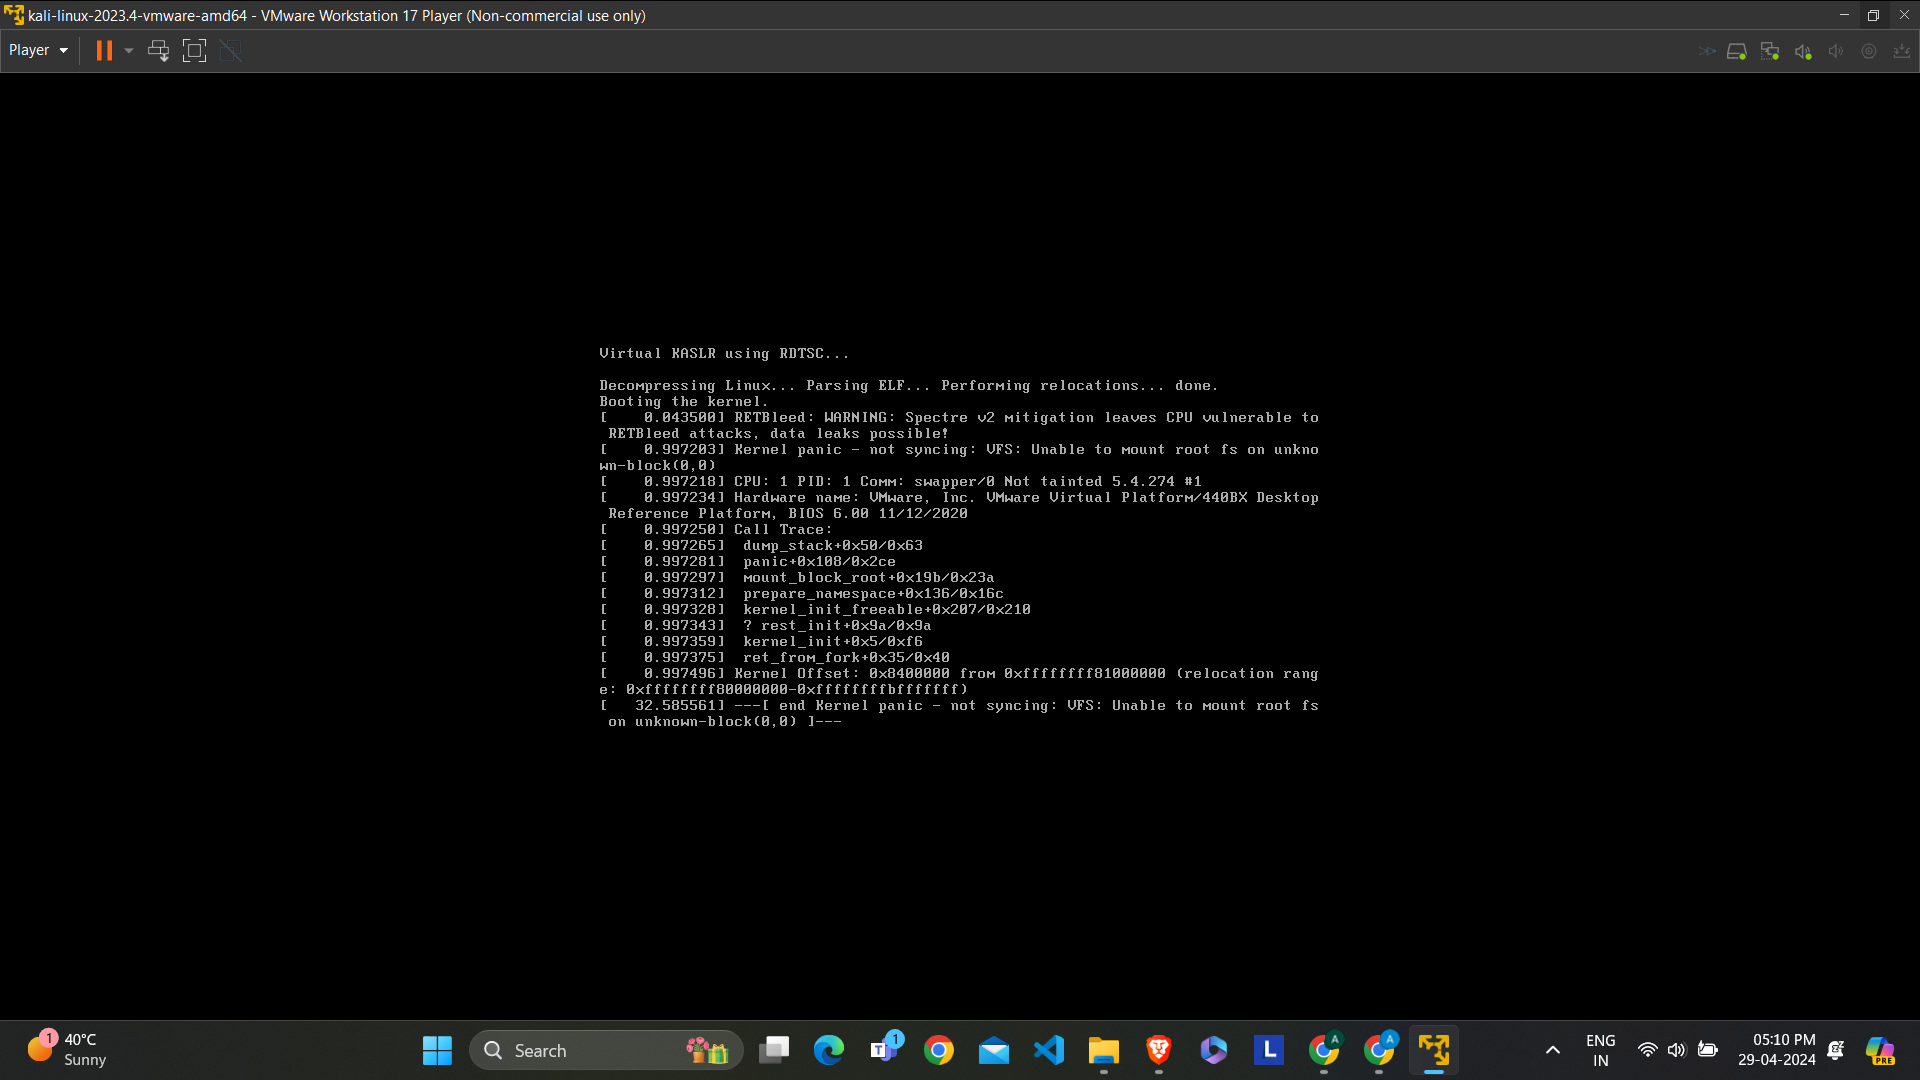Click the dimmed speaker device icon
Screen dimensions: 1920x1080
click(x=1836, y=51)
